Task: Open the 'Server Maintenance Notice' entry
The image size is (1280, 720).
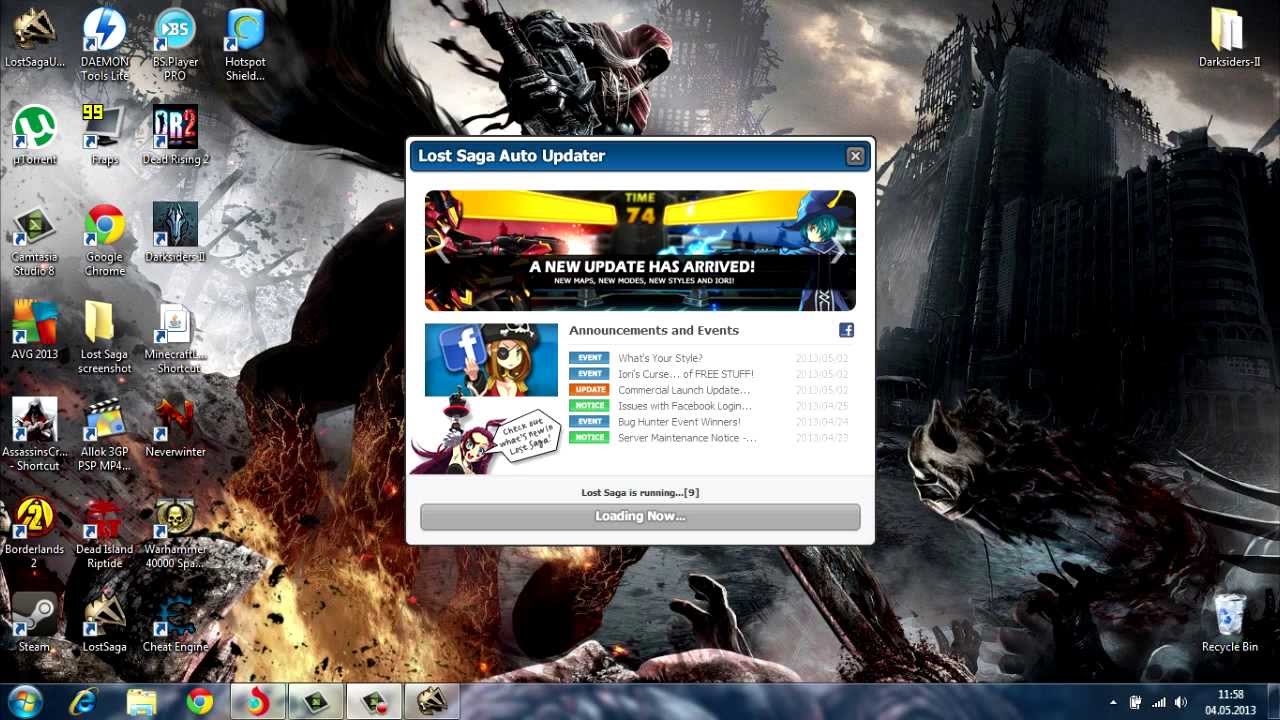Action: click(x=687, y=438)
